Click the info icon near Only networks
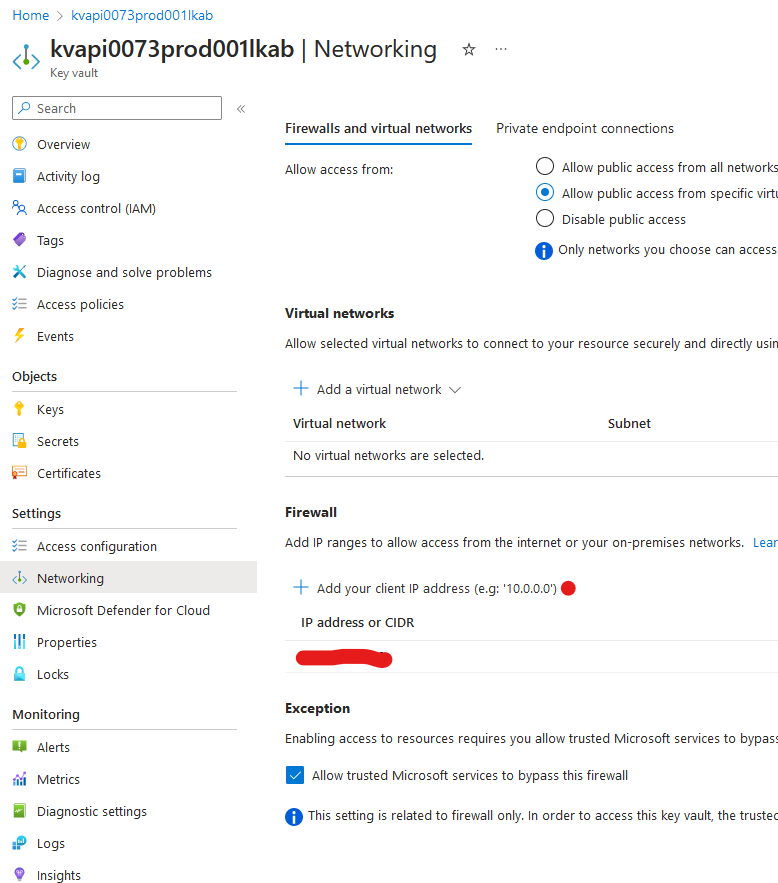Screen dimensions: 778x883 [544, 250]
